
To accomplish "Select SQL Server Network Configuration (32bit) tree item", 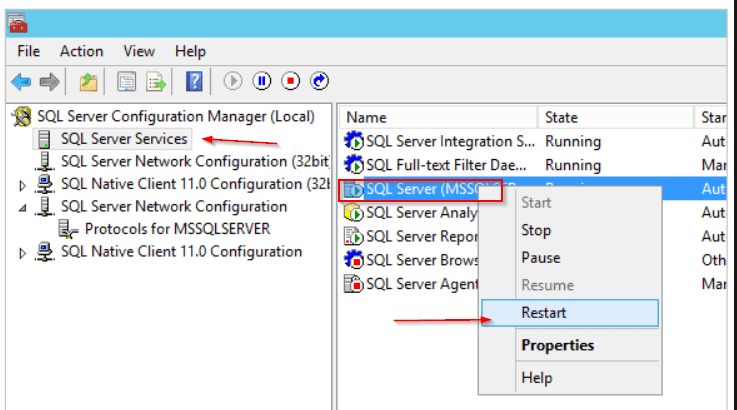I will [195, 161].
